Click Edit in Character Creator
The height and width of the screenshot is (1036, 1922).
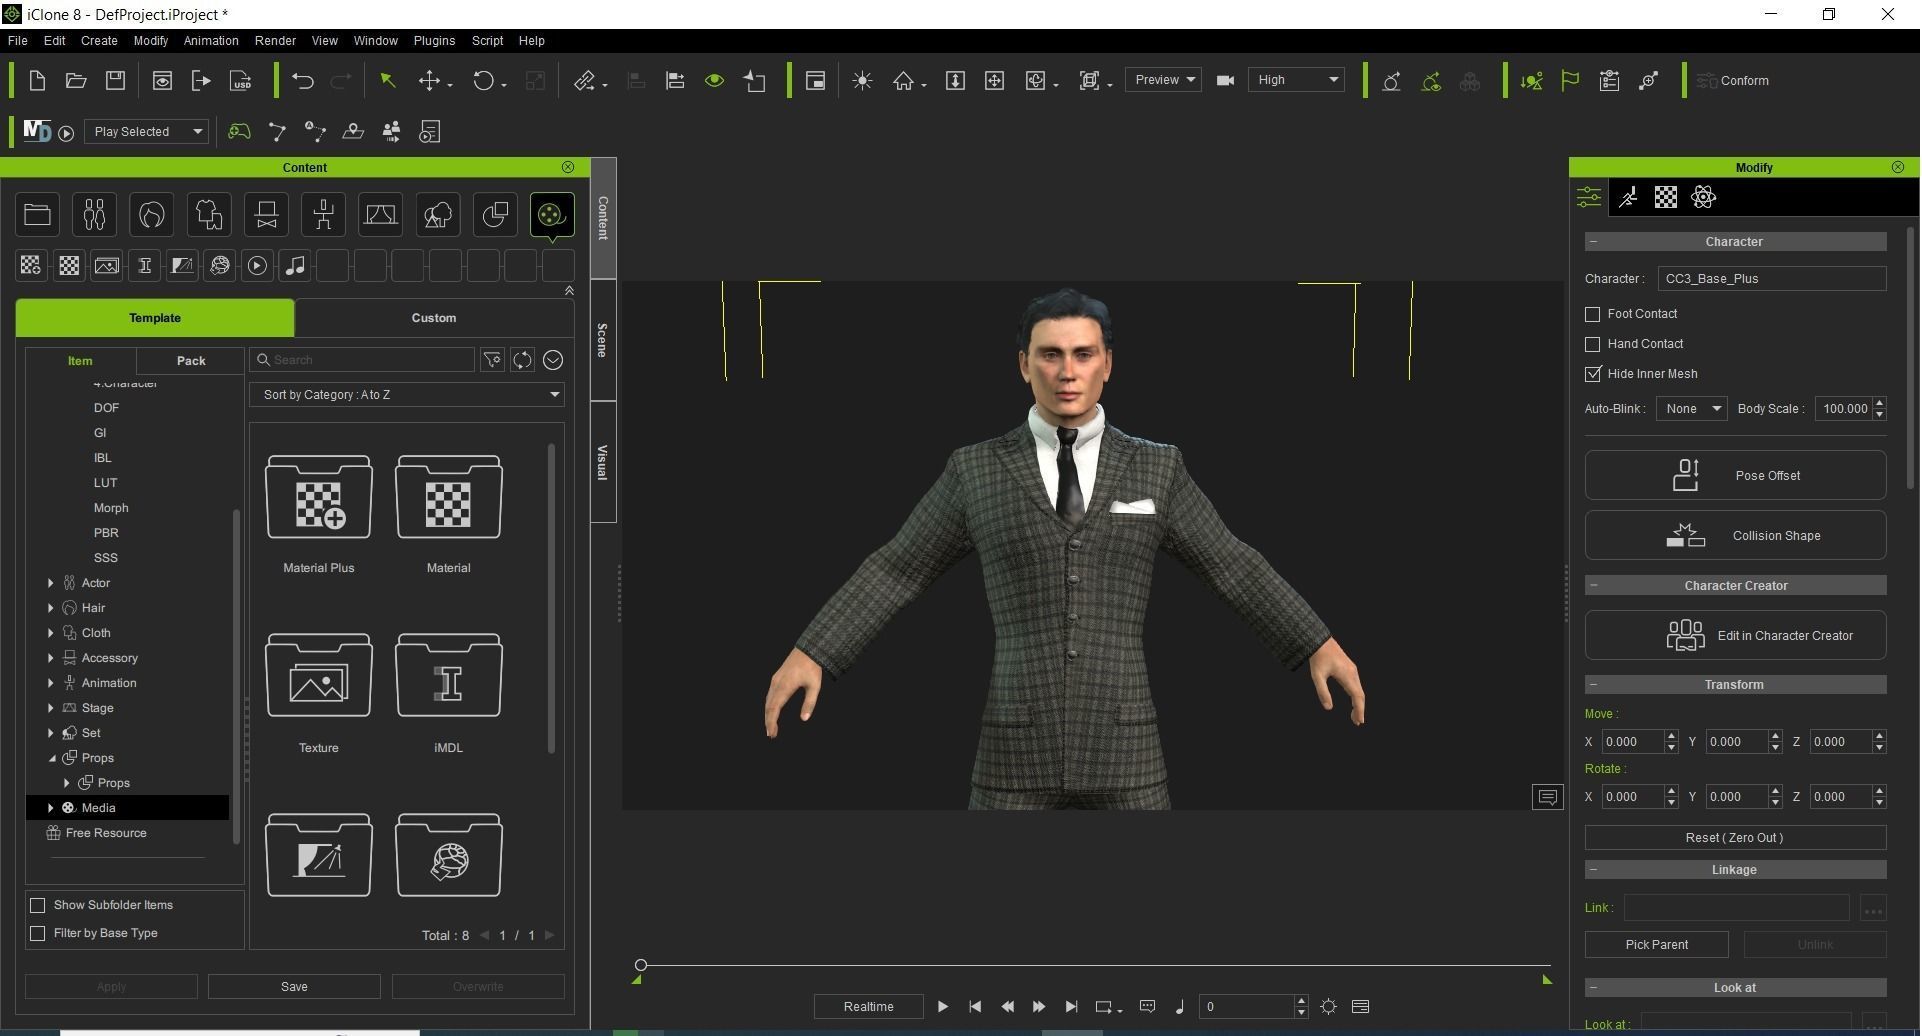[1735, 635]
